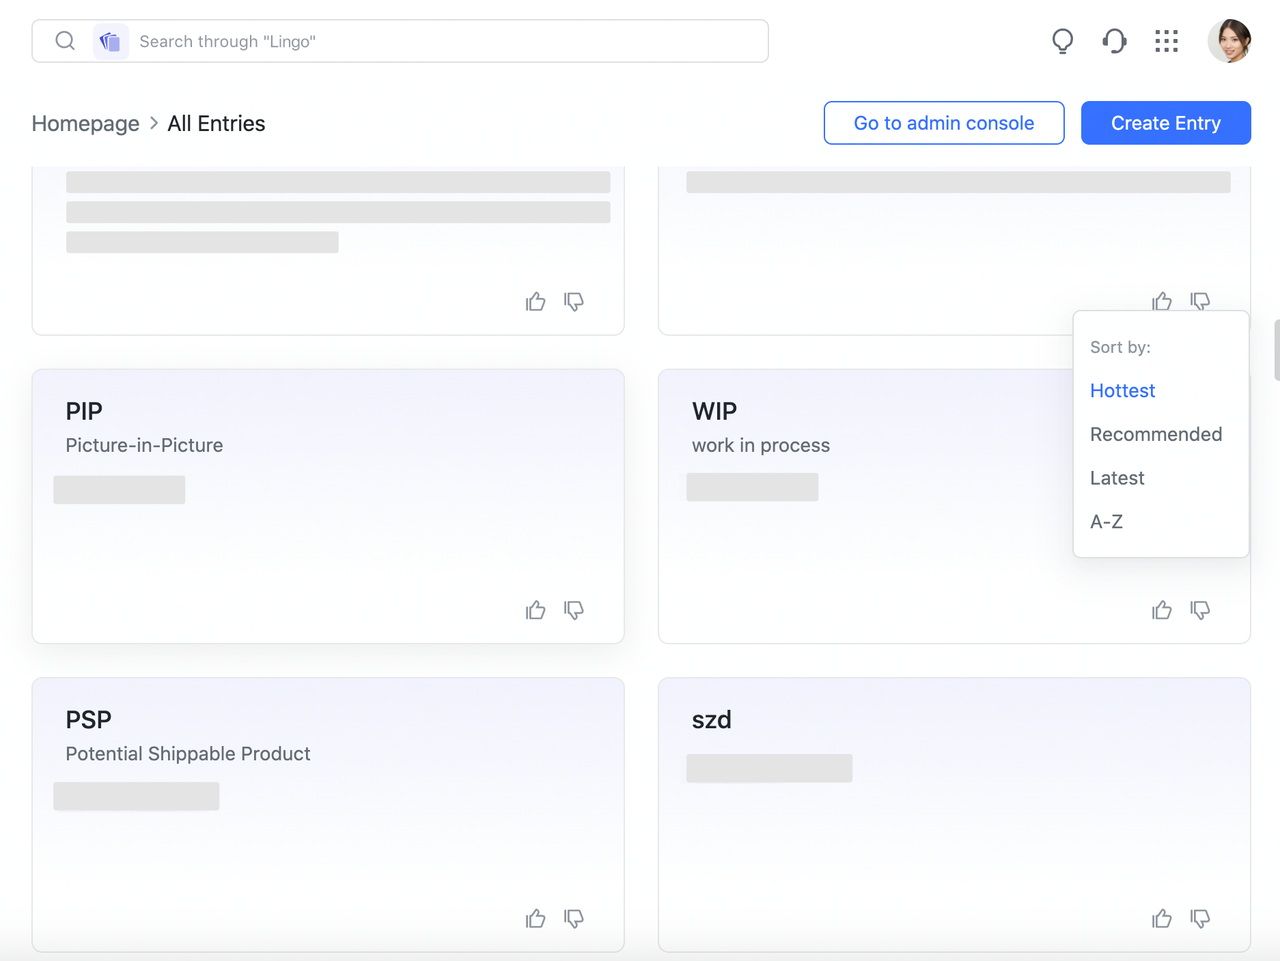
Task: Like the PIP entry
Action: tap(536, 610)
